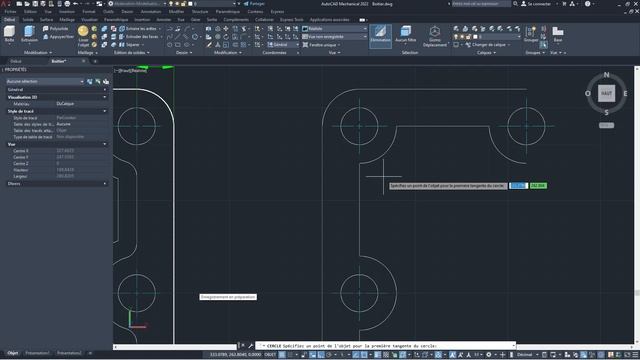Expand the Dessin panel arrow

coord(191,53)
